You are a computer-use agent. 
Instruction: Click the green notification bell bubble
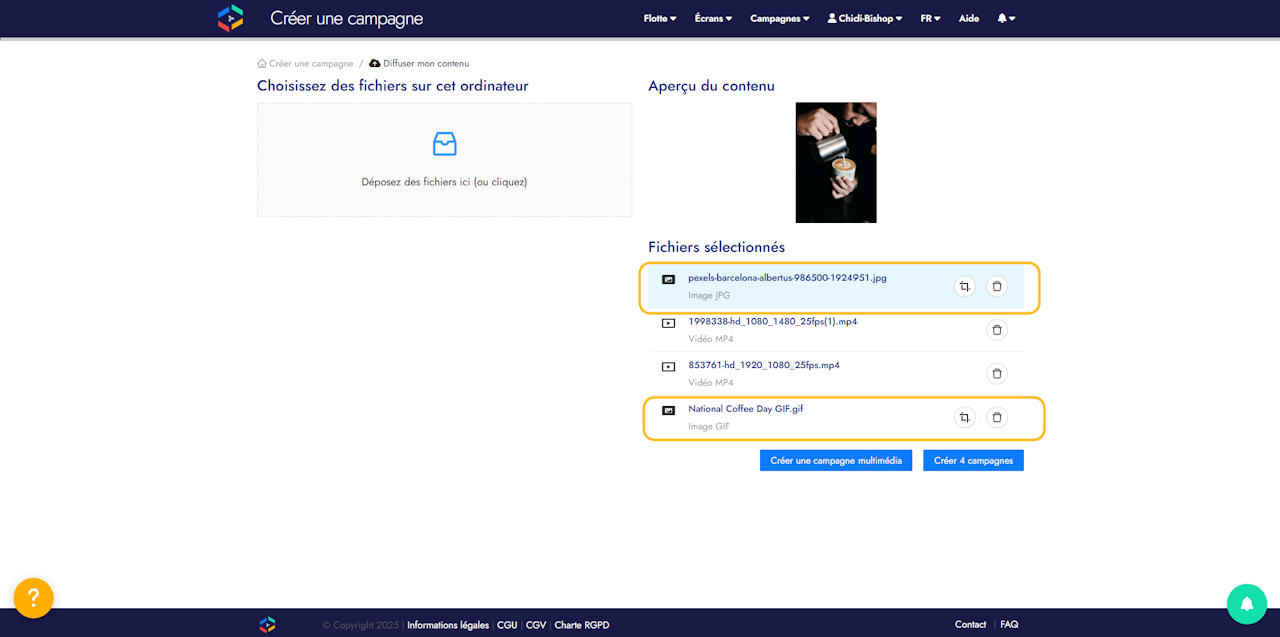(1246, 604)
